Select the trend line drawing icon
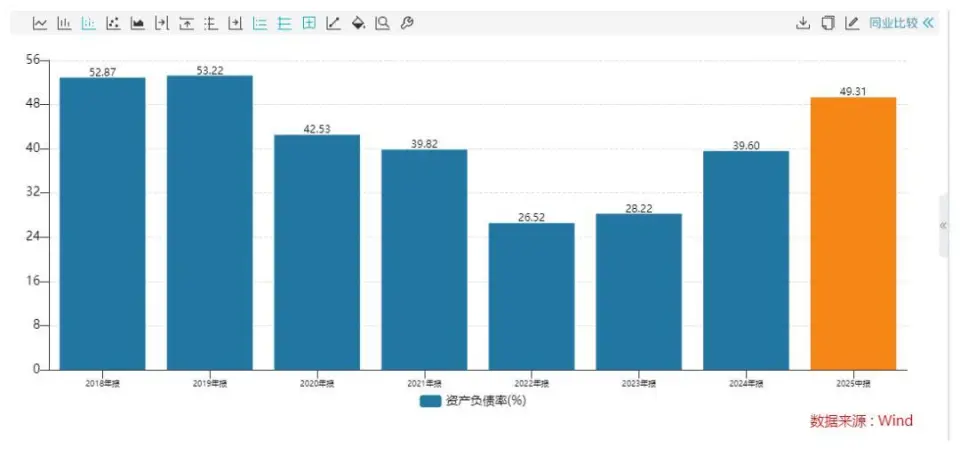Viewport: 960px width, 472px height. (x=333, y=23)
